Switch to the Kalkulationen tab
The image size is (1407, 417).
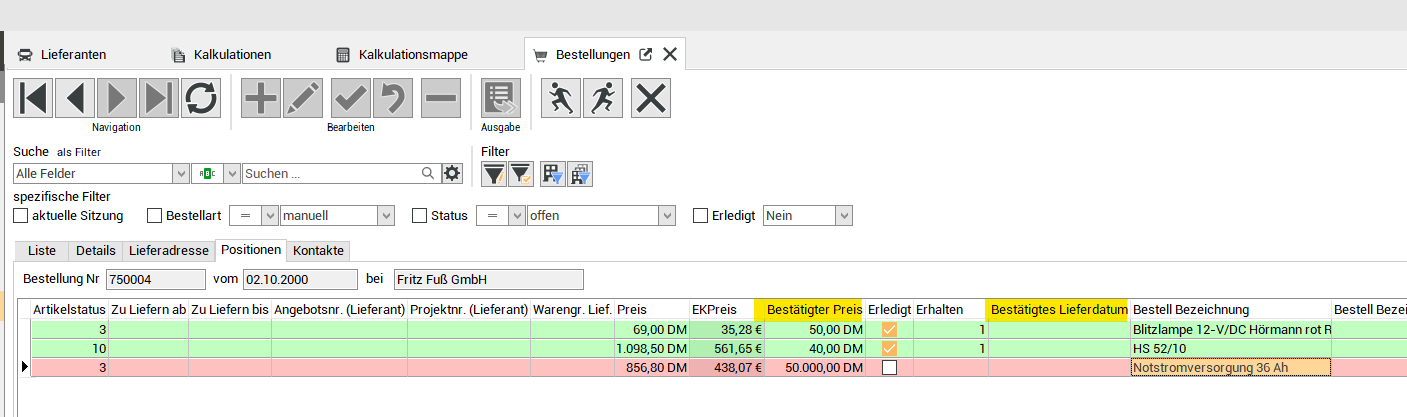coord(221,55)
